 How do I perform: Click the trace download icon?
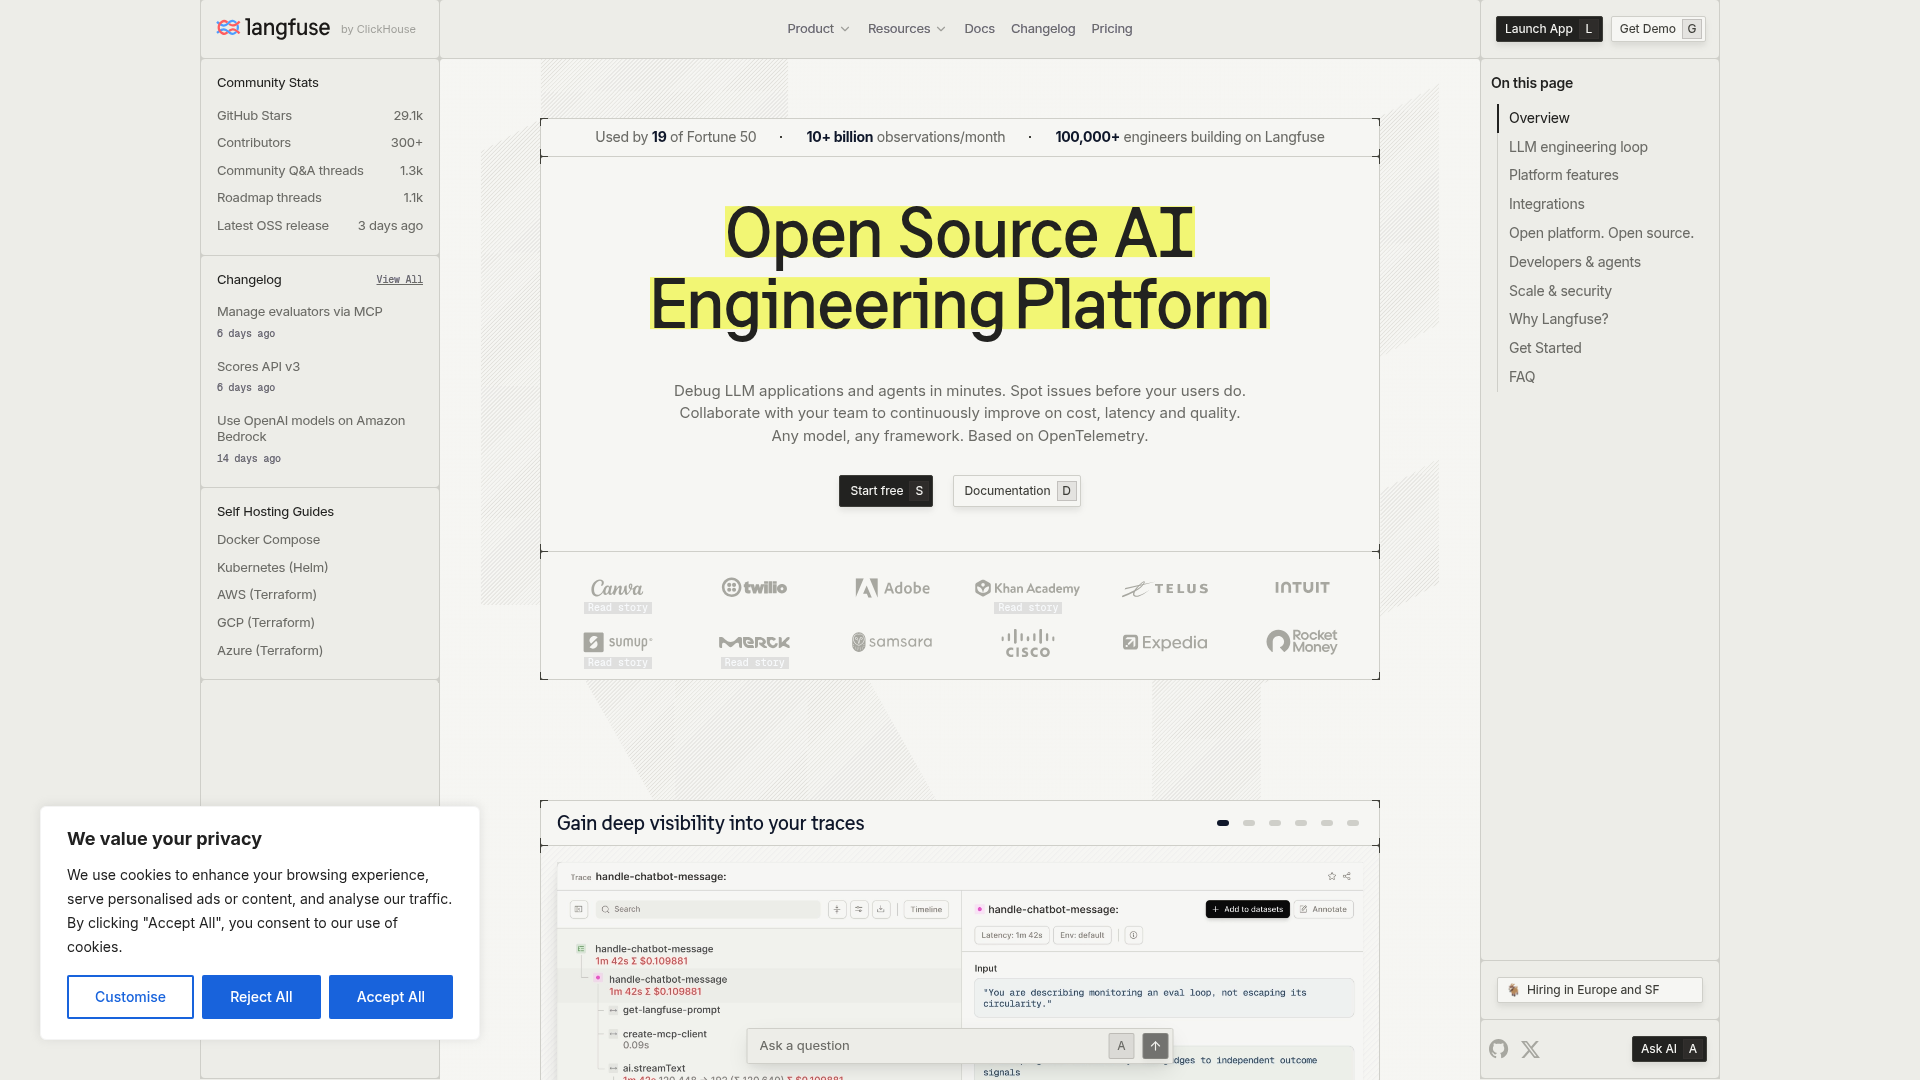[881, 909]
